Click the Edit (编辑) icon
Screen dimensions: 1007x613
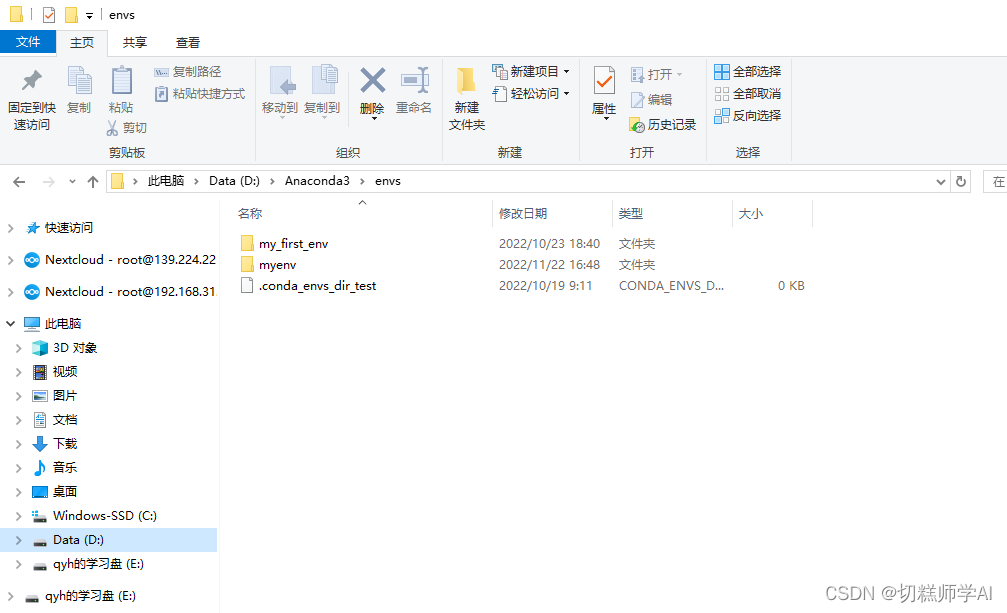[637, 99]
